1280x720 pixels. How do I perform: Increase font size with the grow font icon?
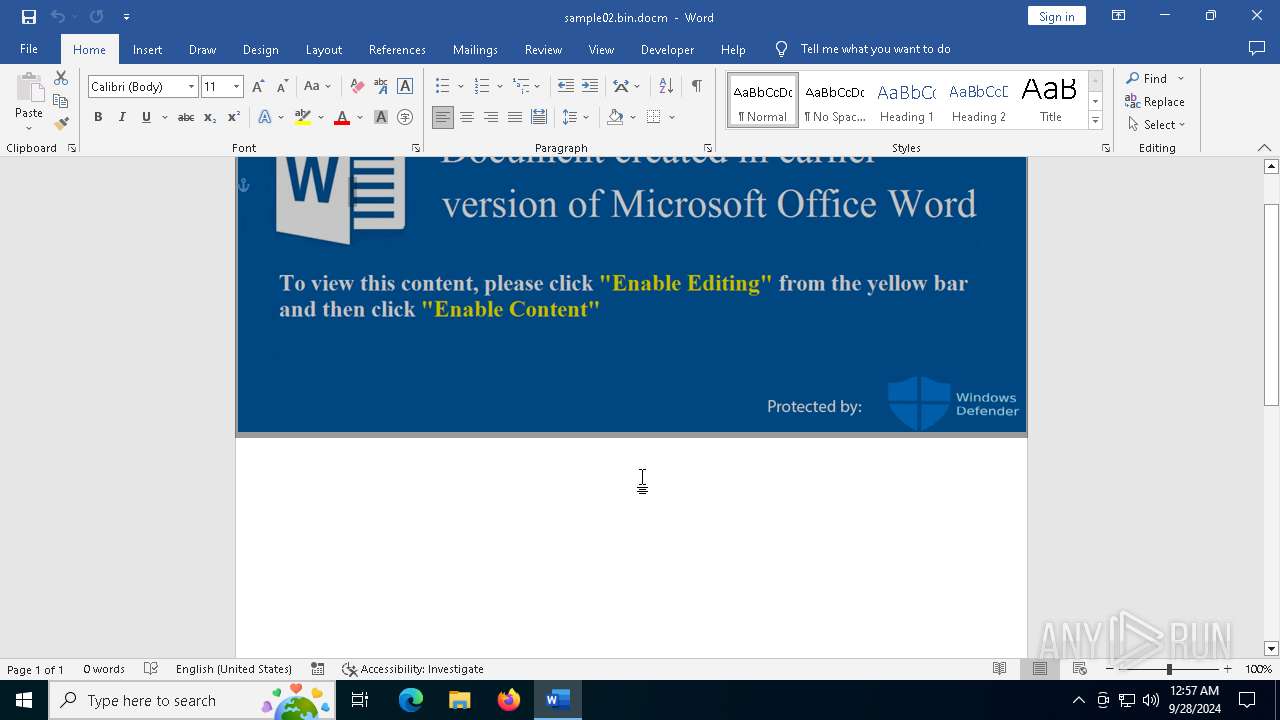[258, 86]
